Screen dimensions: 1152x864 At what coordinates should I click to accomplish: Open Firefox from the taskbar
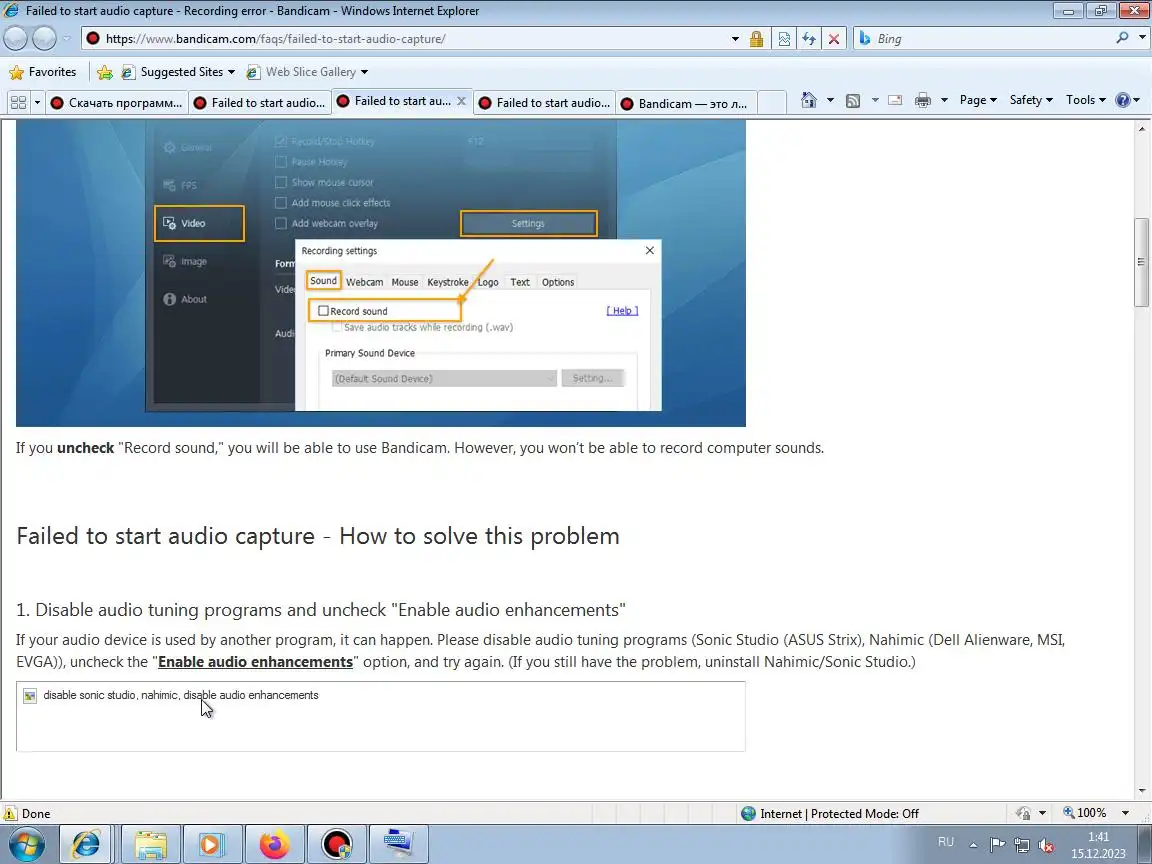coord(275,844)
